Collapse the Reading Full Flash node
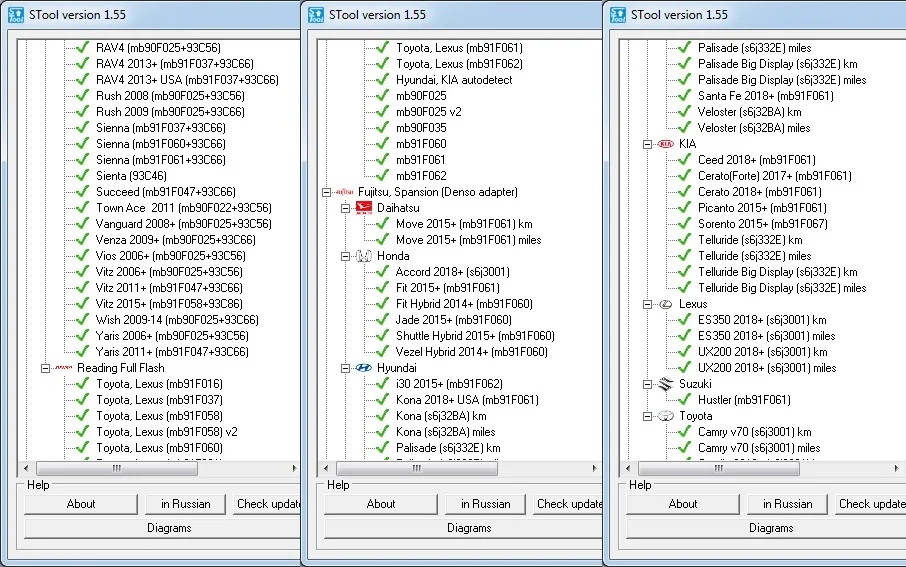 coord(45,368)
